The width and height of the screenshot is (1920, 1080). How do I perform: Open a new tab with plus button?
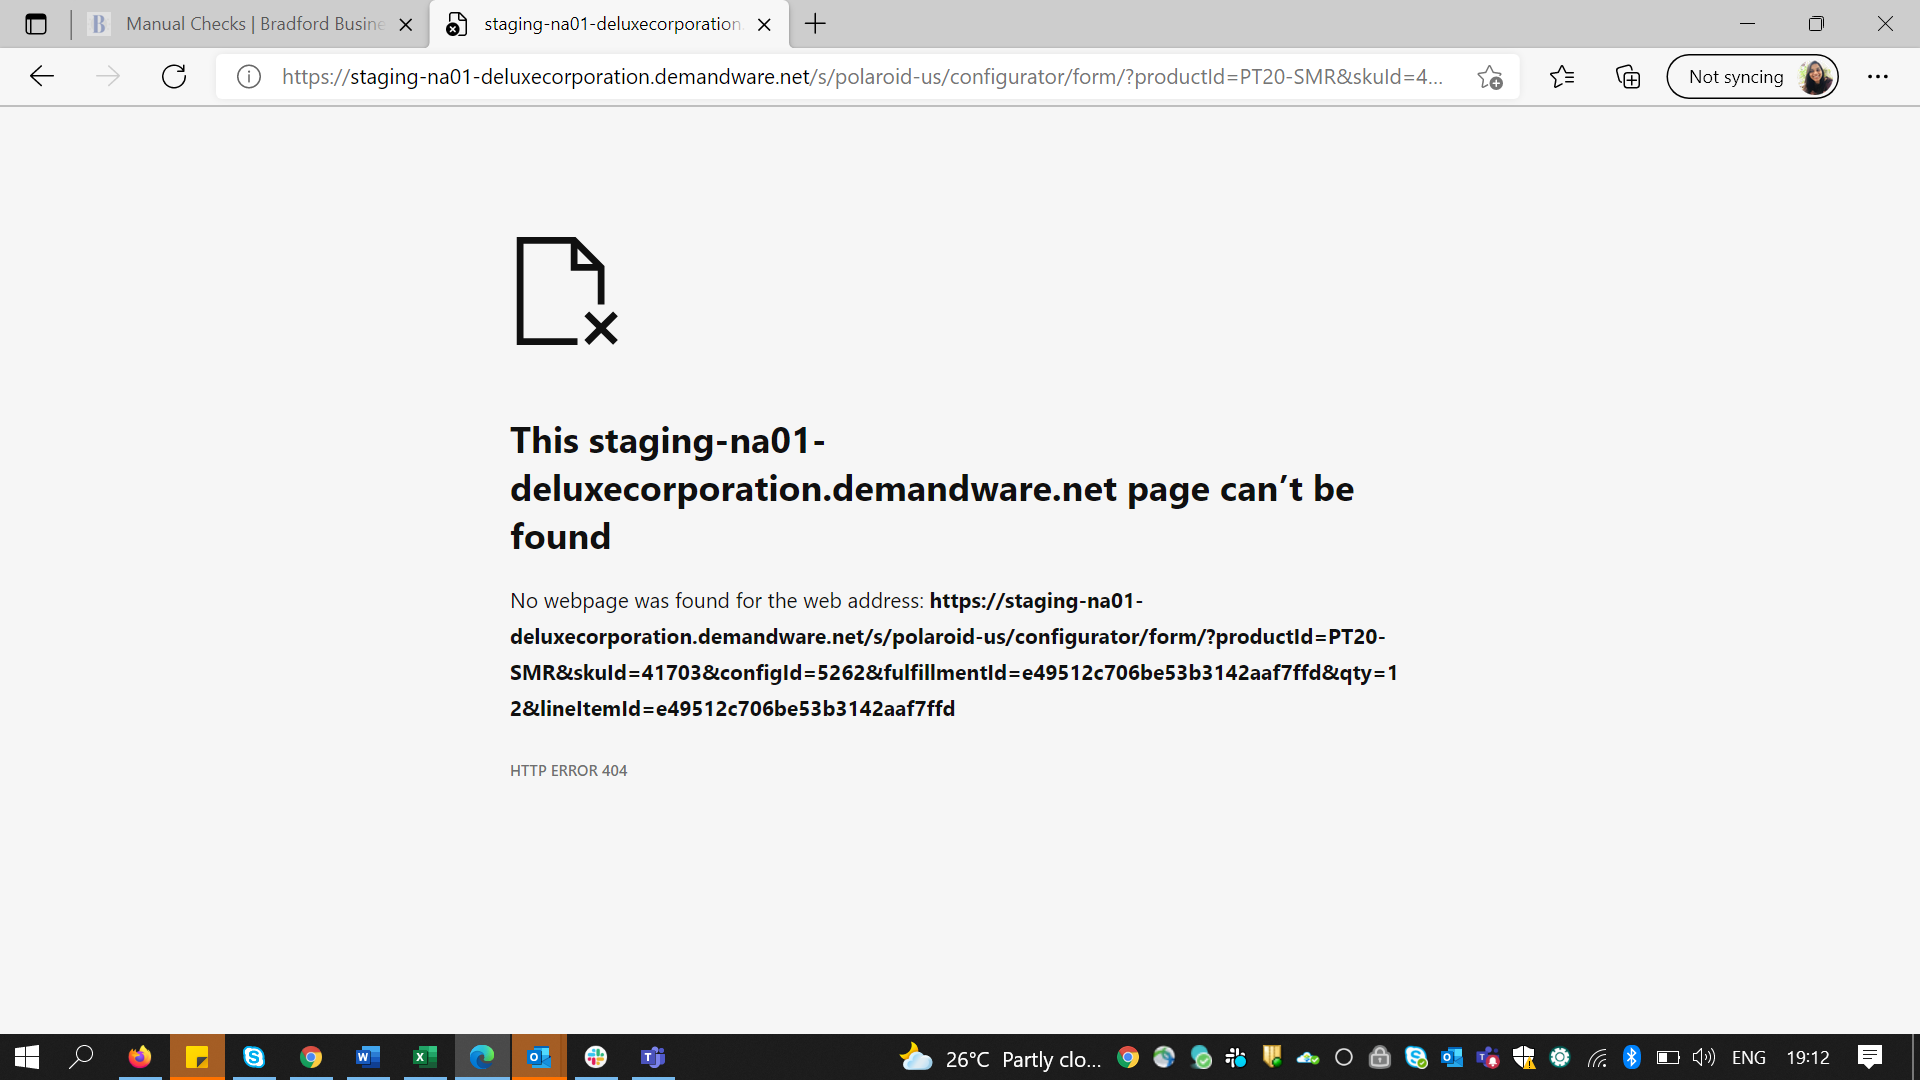(x=816, y=24)
